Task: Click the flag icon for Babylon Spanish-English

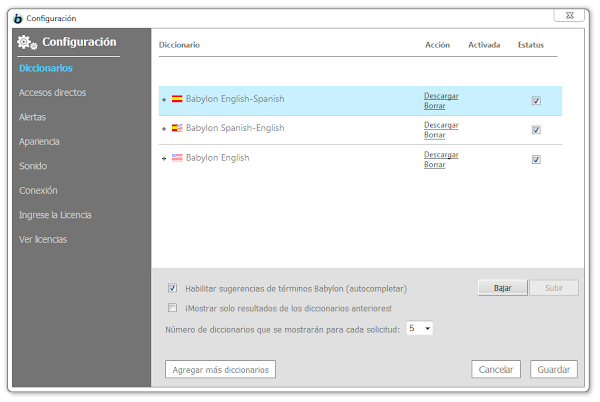Action: pyautogui.click(x=177, y=128)
